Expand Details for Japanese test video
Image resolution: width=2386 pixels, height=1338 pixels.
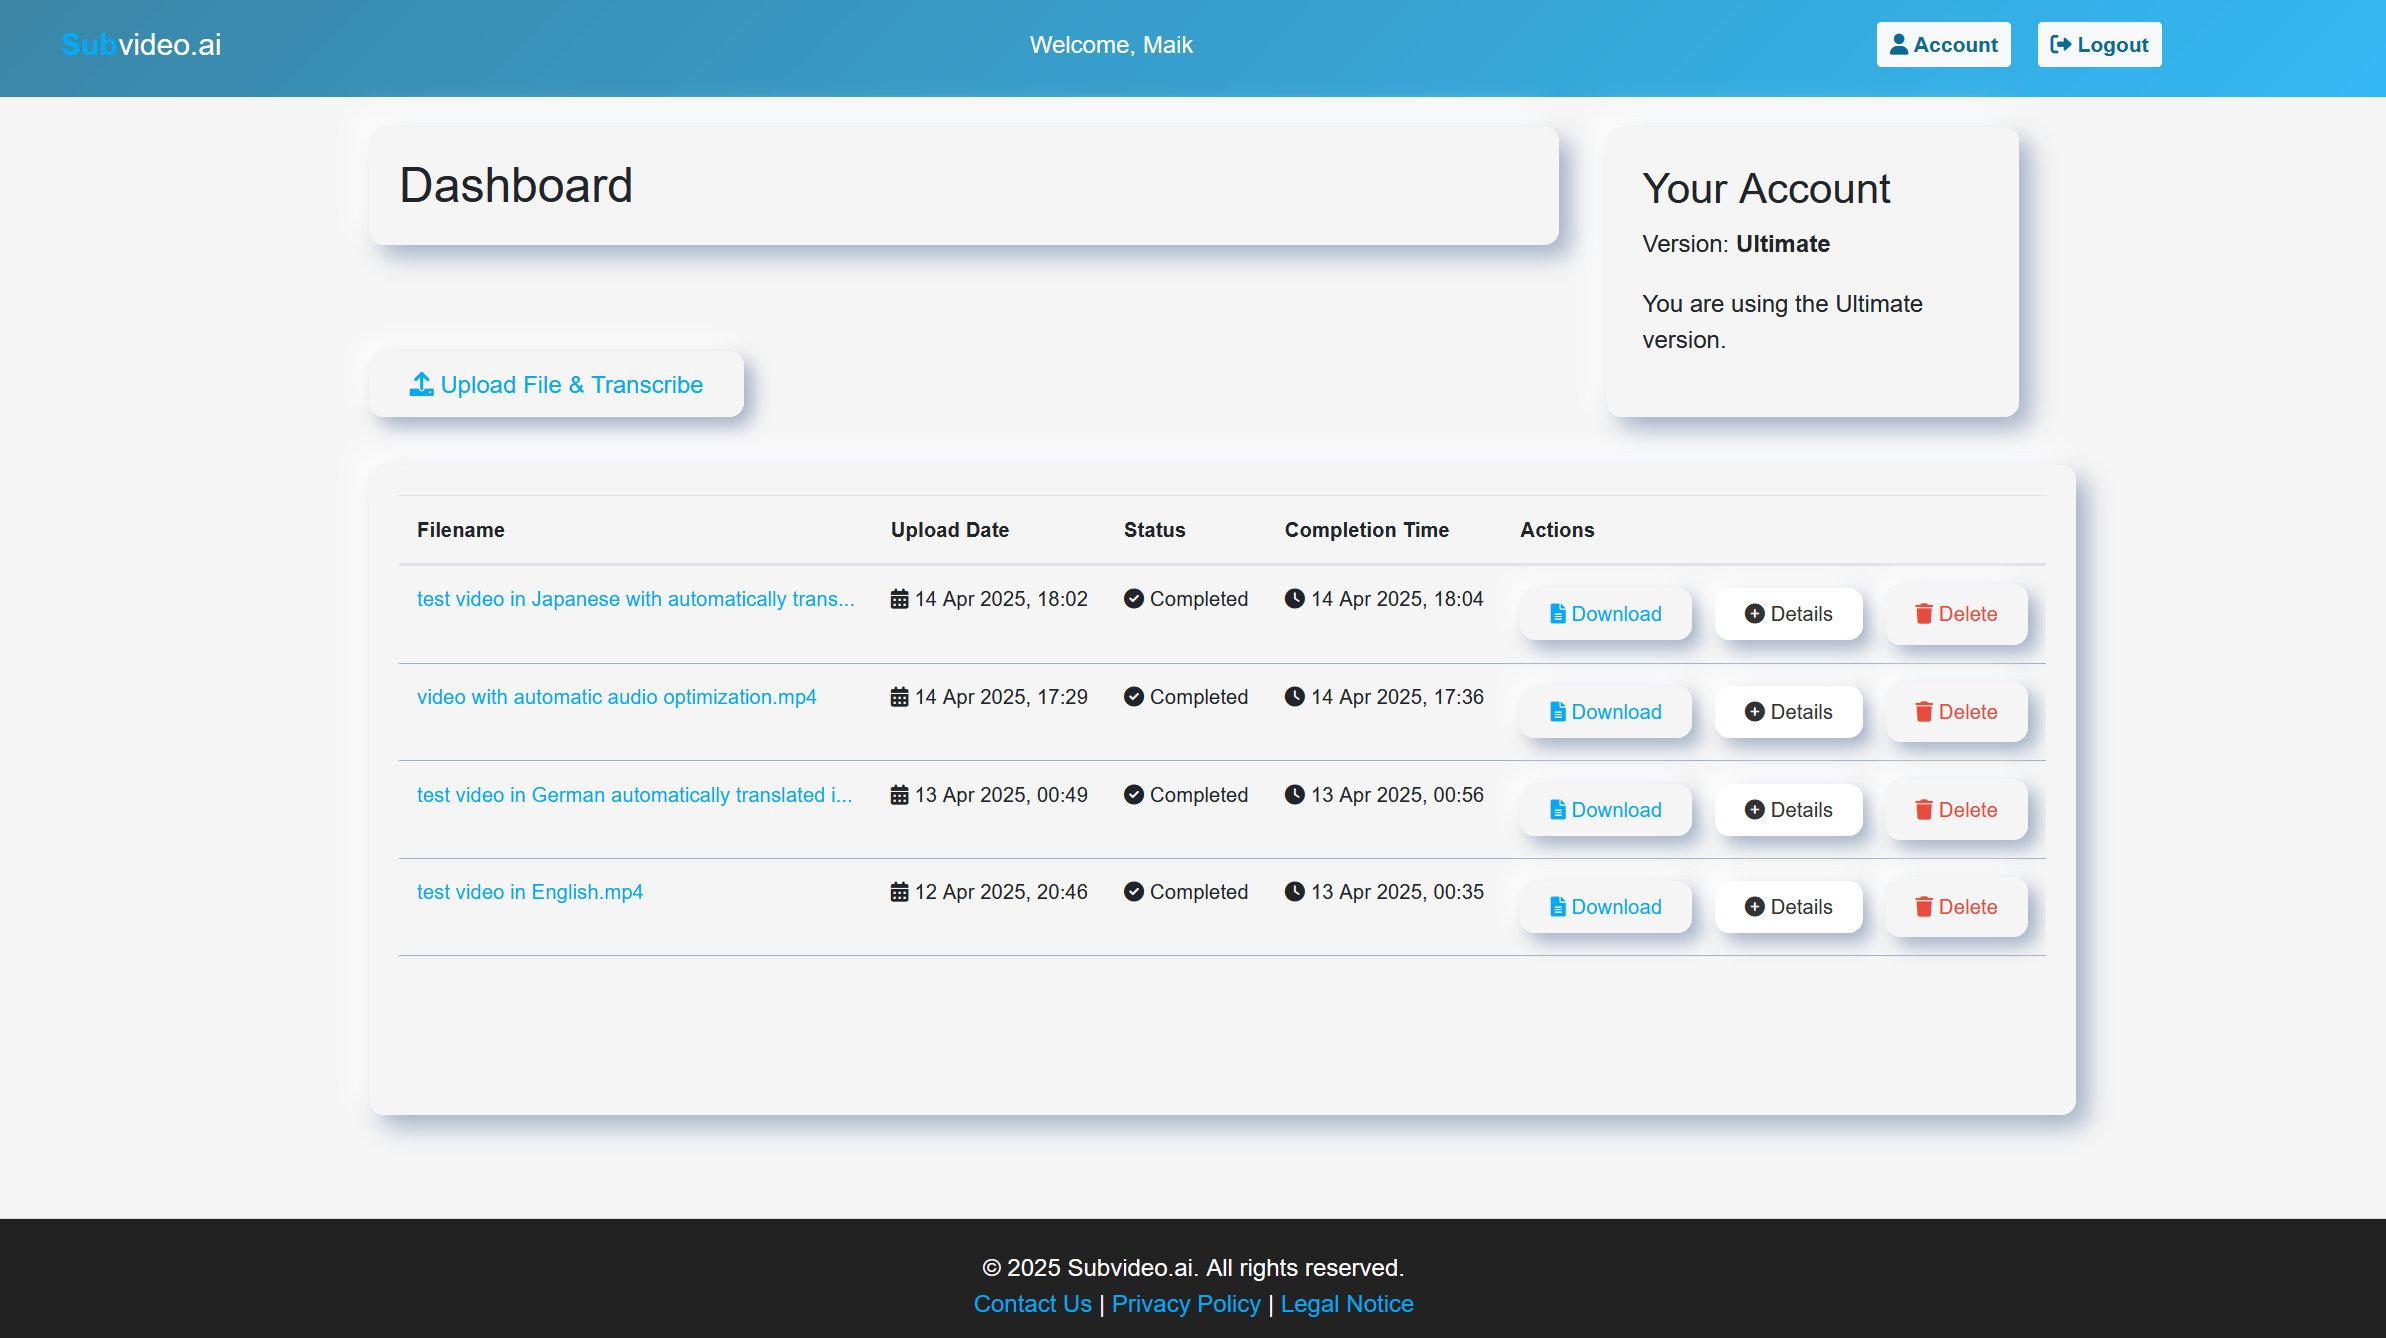(1788, 614)
